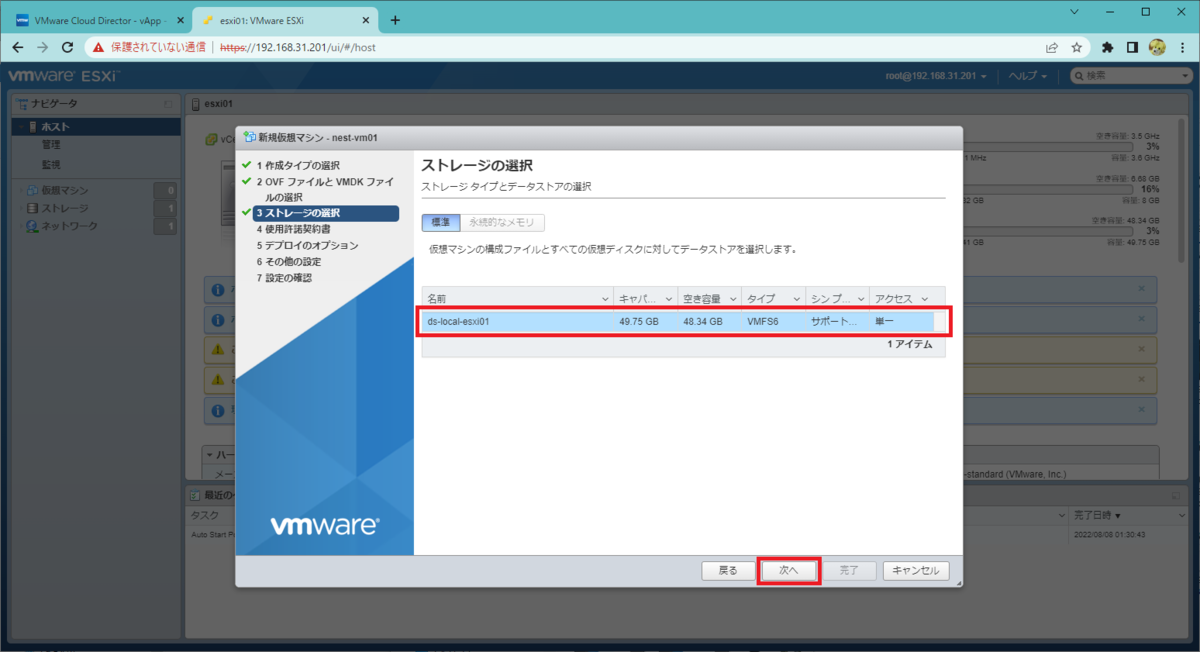The image size is (1200, 652).
Task: Select the 永続的なメモリ tab
Action: coord(503,222)
